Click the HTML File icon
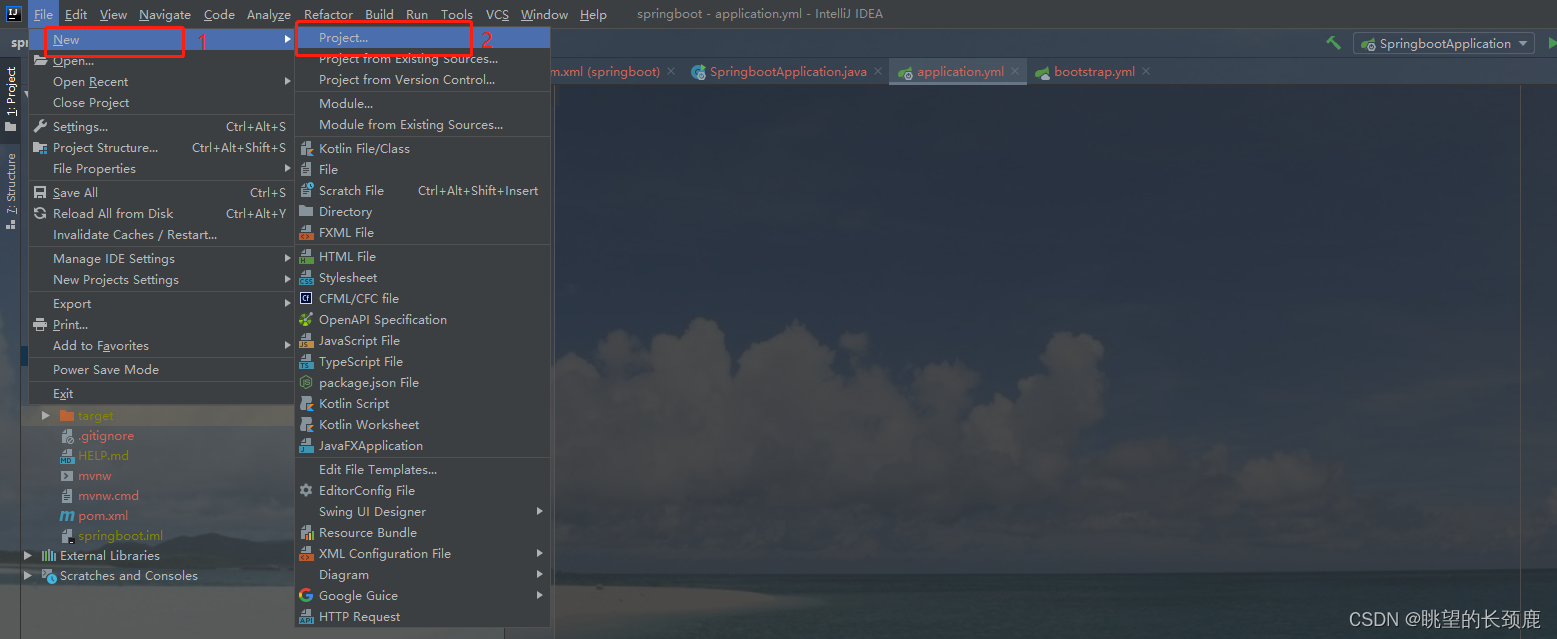1557x639 pixels. pyautogui.click(x=306, y=256)
